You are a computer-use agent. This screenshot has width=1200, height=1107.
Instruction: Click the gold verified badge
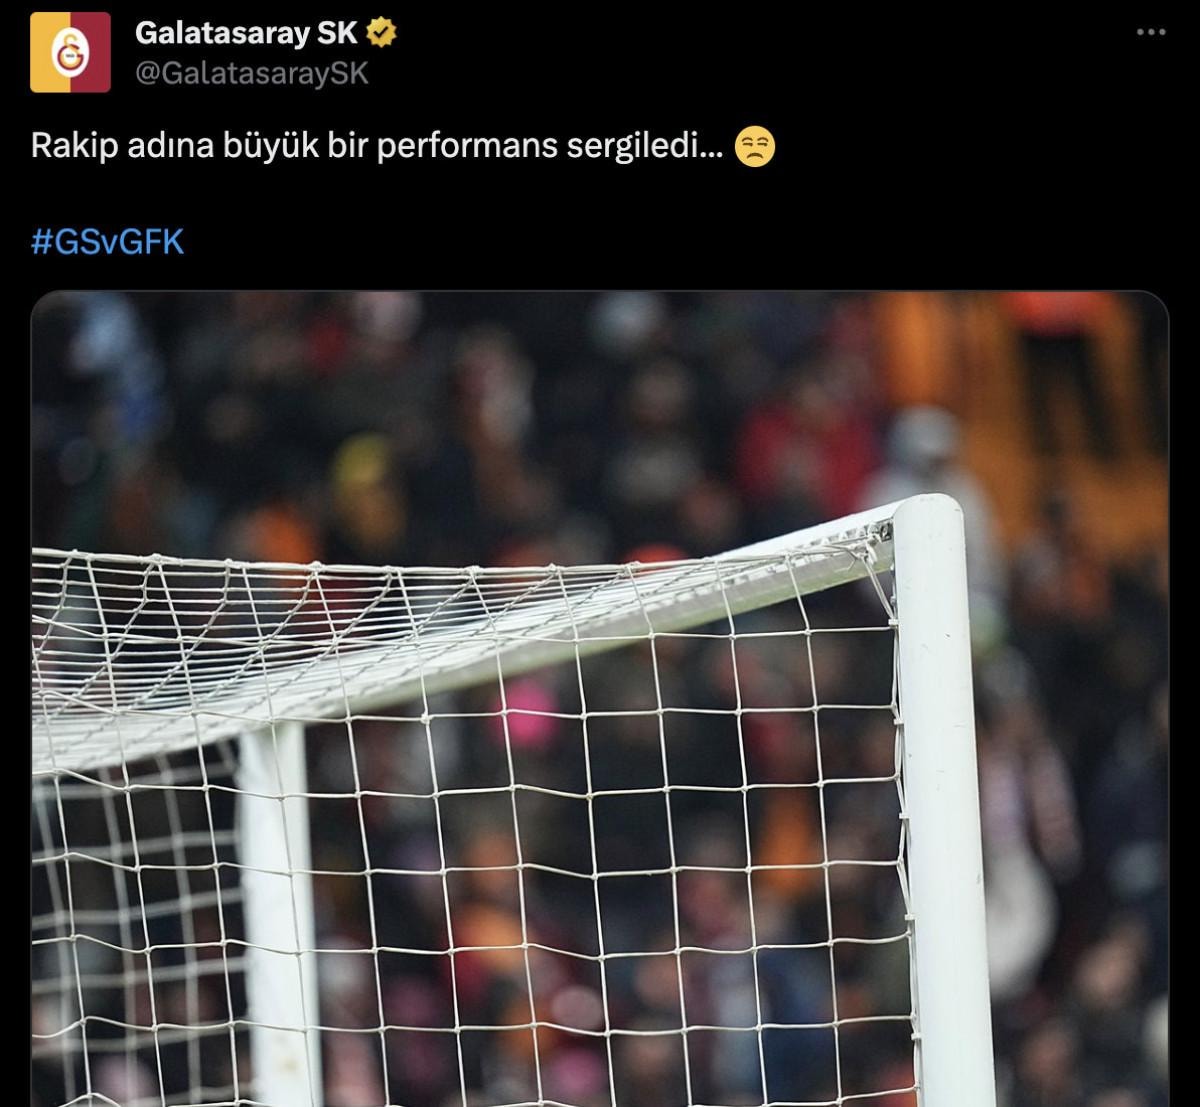click(x=381, y=33)
